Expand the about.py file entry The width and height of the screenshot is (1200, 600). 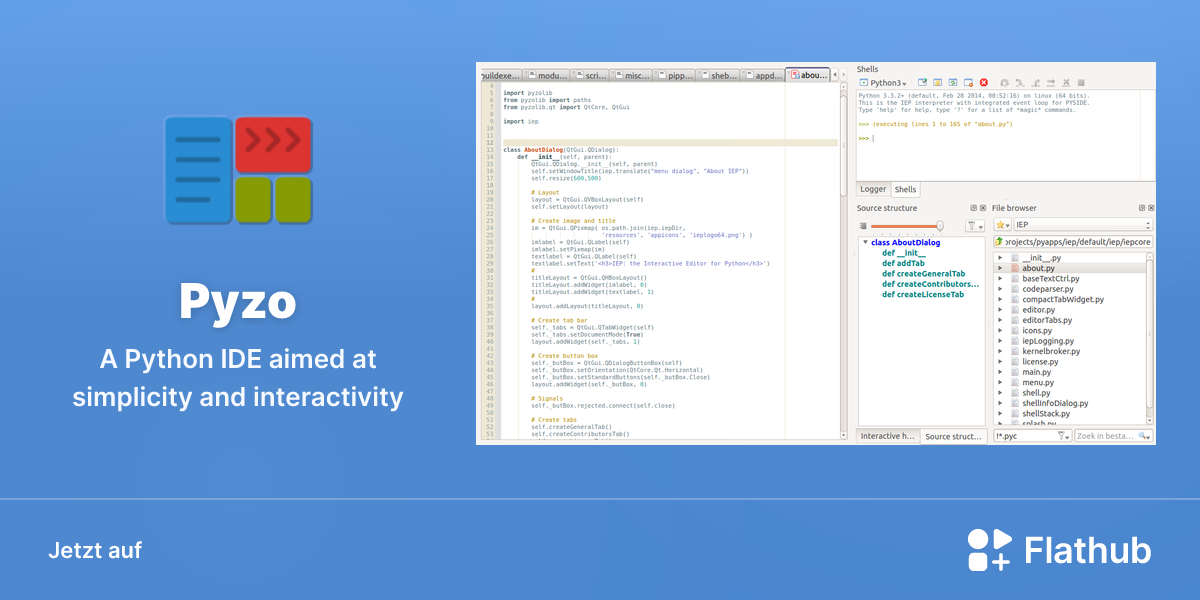point(1000,268)
